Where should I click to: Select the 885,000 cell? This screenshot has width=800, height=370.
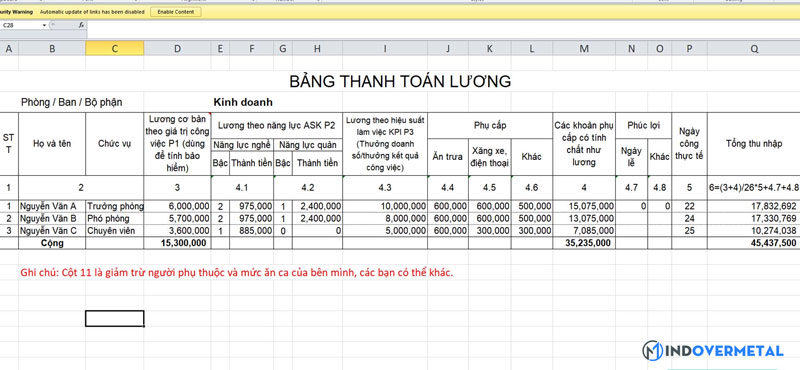(251, 231)
